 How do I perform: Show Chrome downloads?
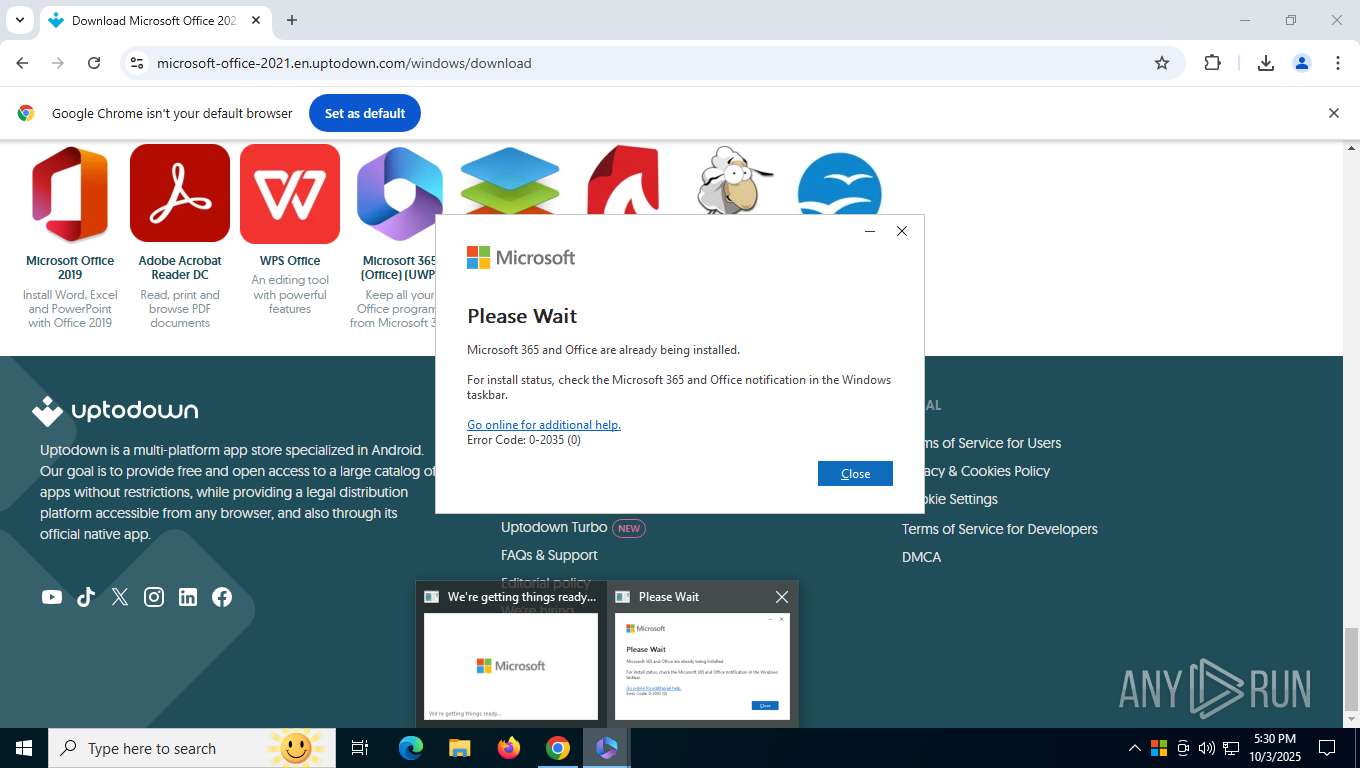(1265, 63)
